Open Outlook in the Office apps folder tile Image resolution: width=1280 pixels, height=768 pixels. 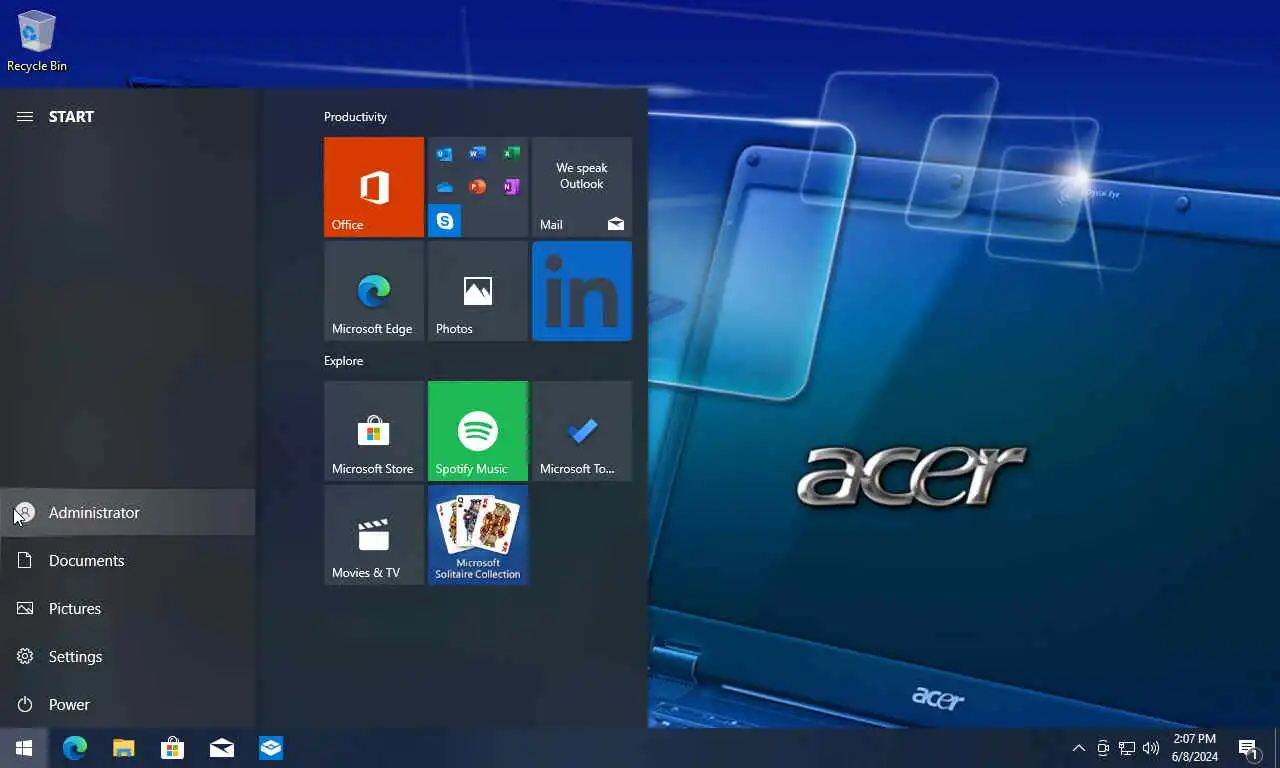445,154
